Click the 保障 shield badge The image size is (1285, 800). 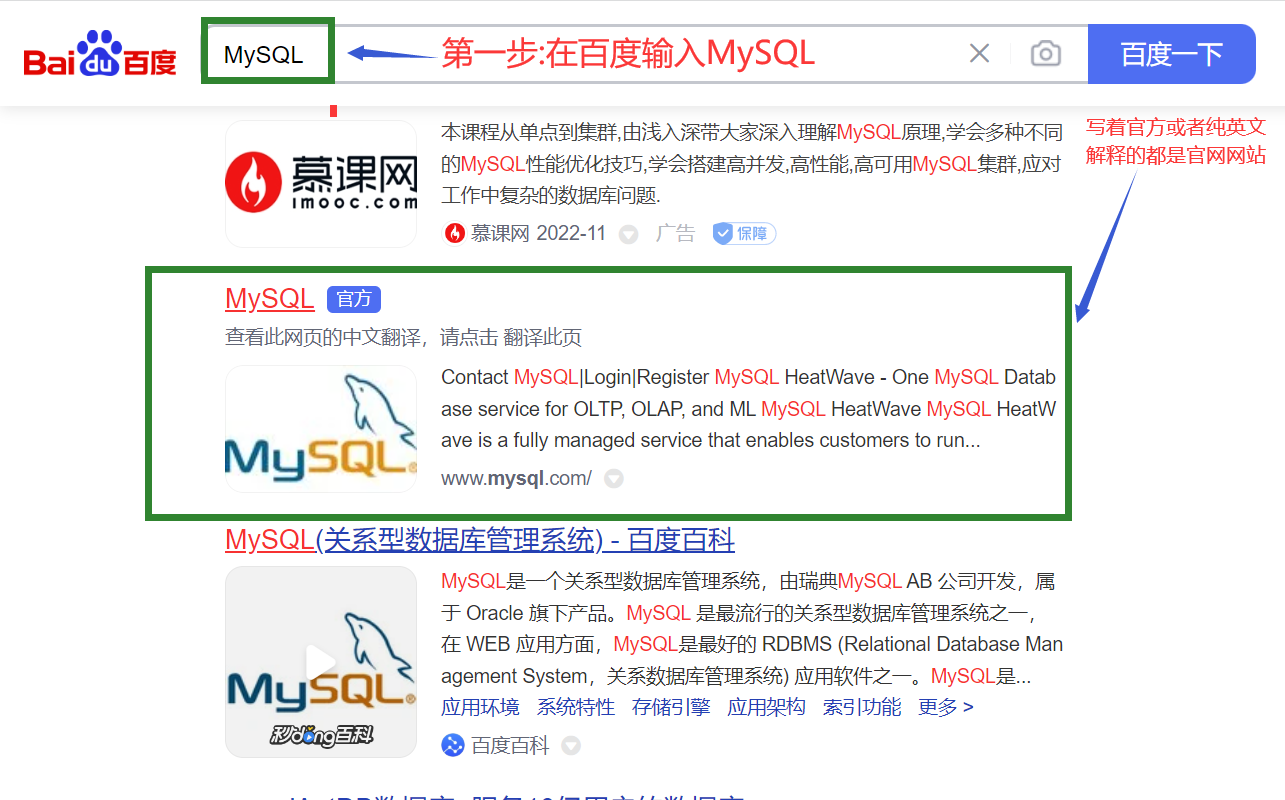[743, 234]
